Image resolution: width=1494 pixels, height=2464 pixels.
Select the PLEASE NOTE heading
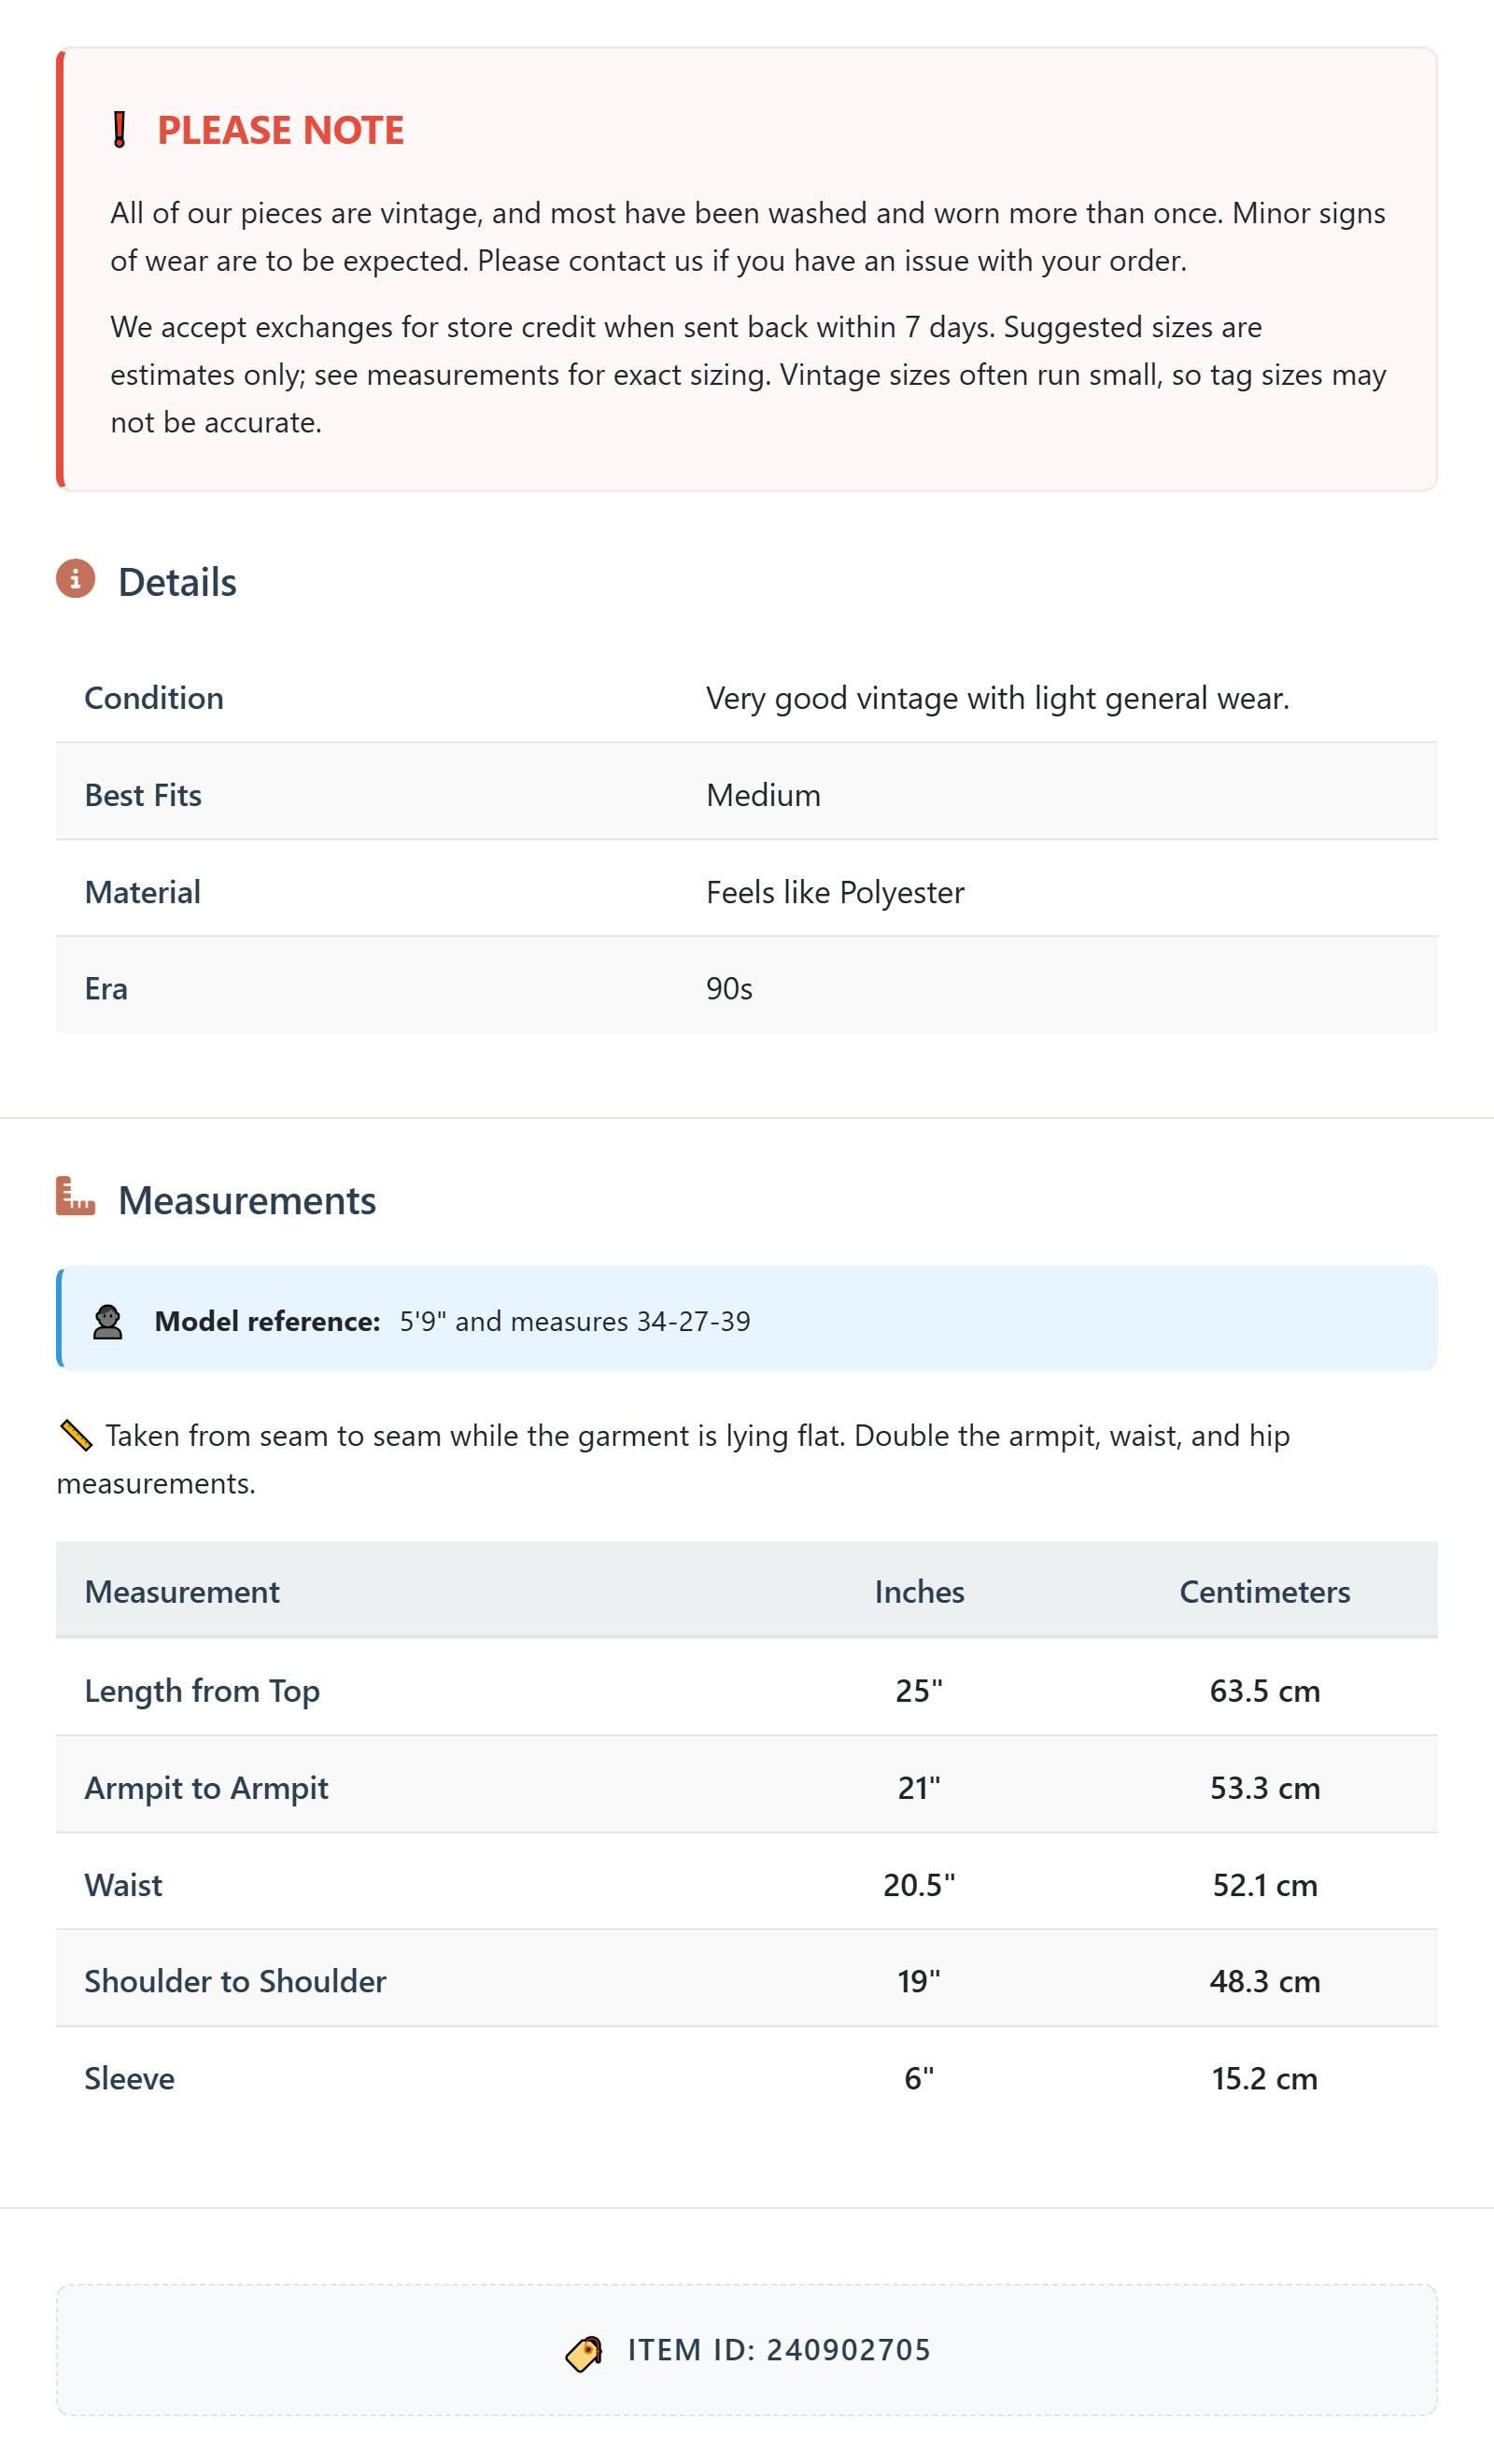(281, 130)
